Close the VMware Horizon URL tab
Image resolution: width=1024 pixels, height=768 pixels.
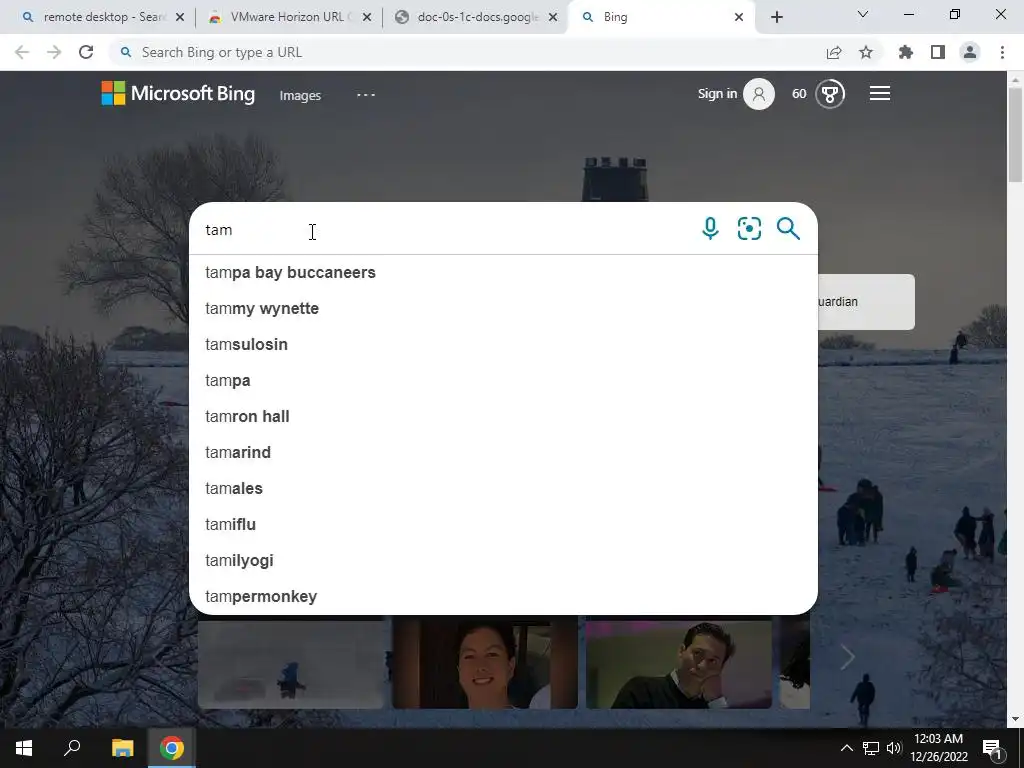[367, 17]
